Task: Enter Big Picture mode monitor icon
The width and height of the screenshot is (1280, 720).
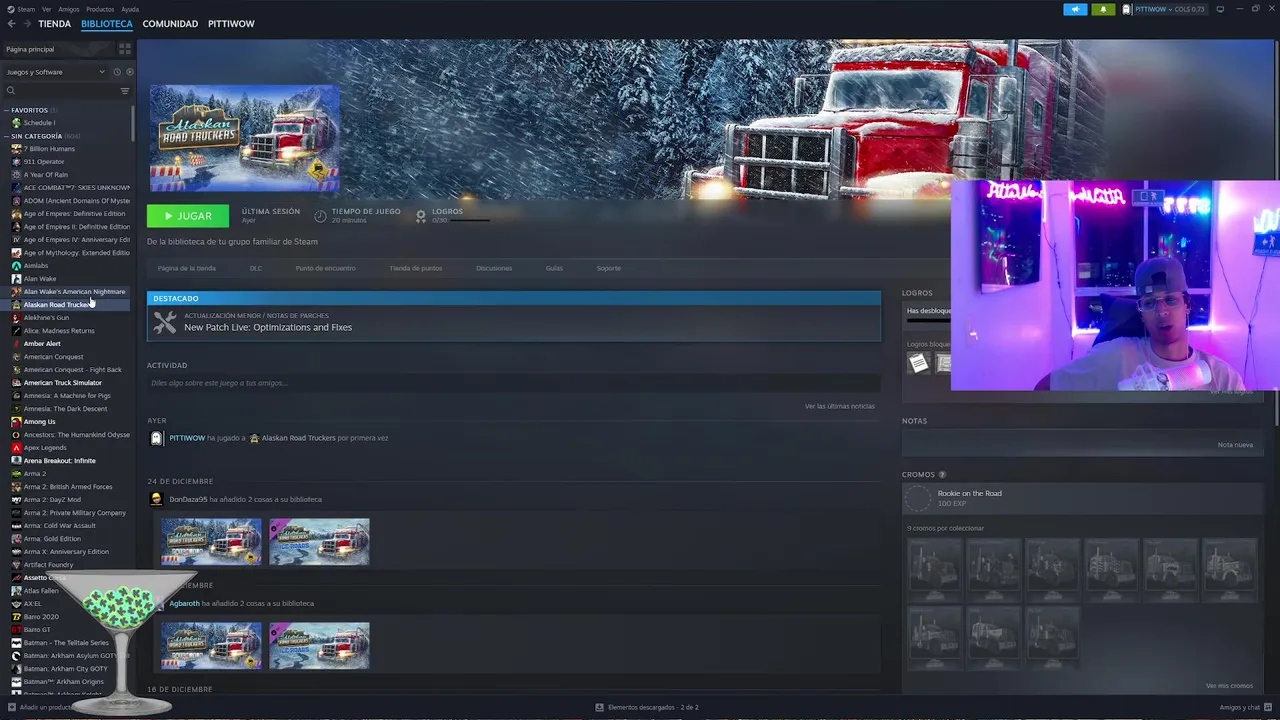Action: 1220,9
